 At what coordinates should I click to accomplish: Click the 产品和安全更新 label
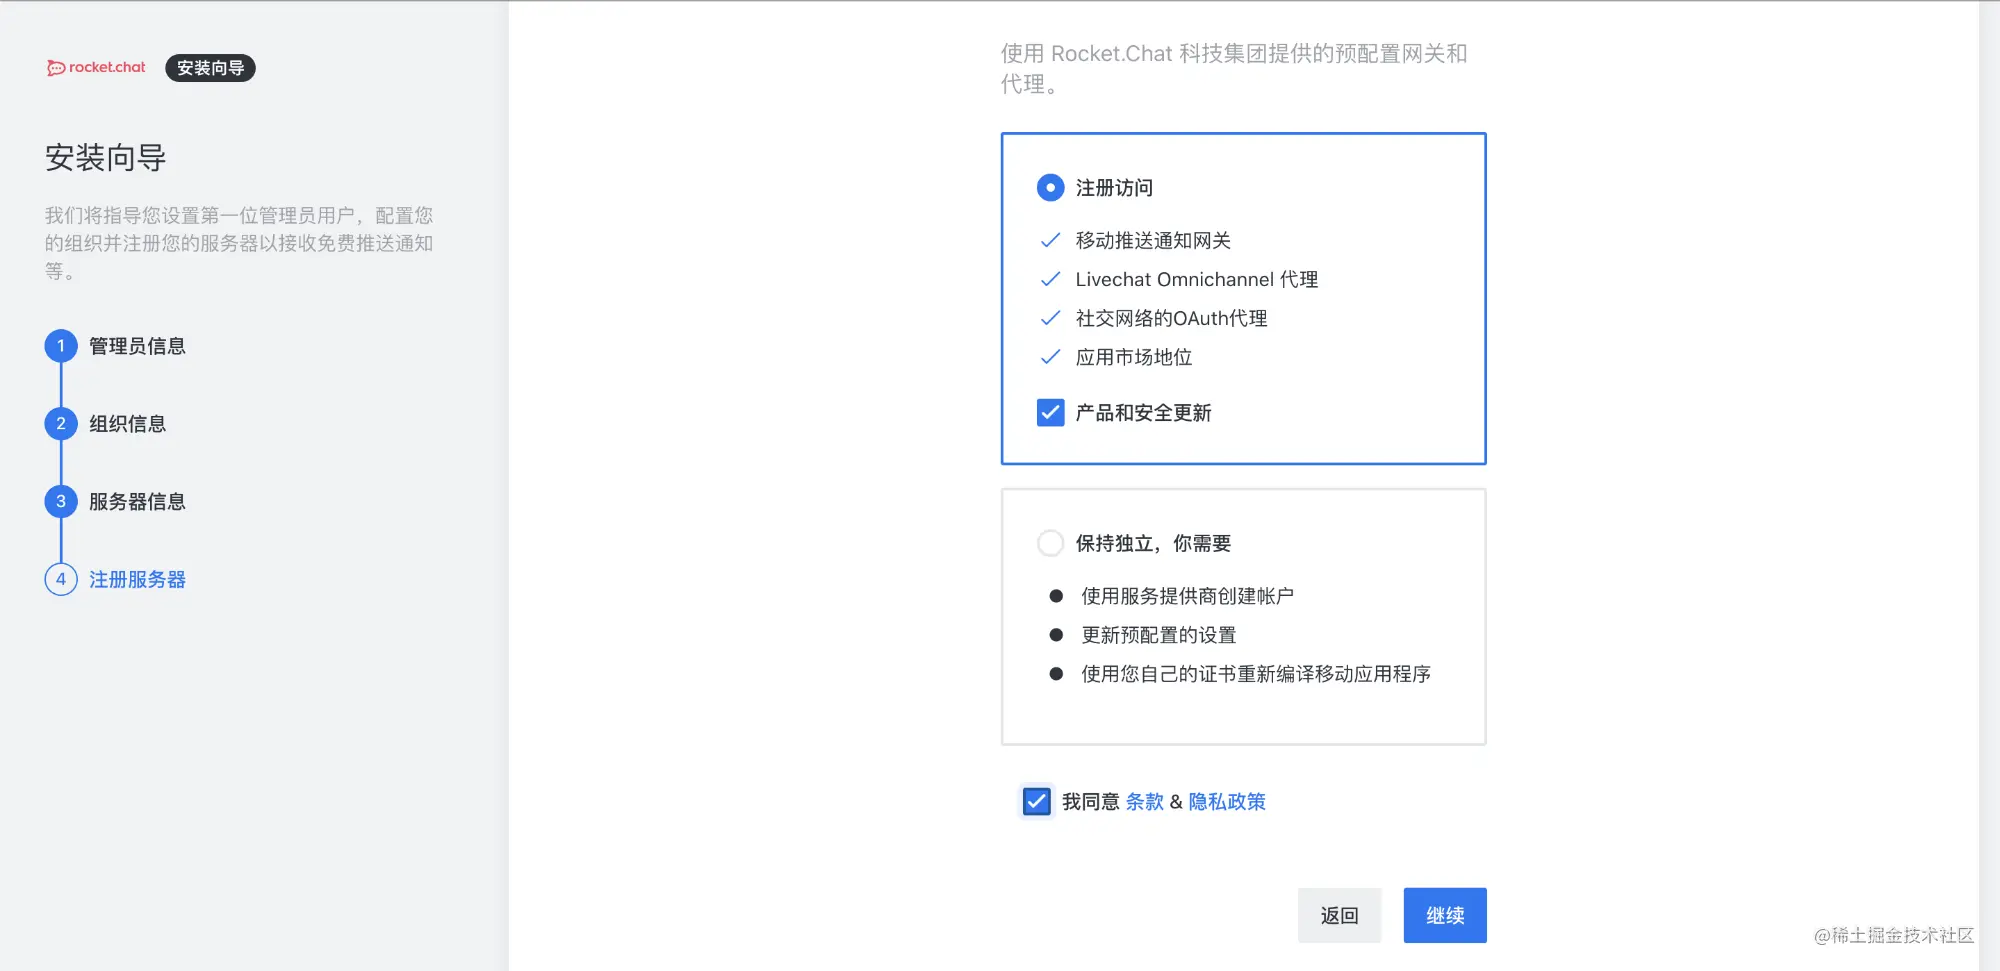tap(1143, 413)
